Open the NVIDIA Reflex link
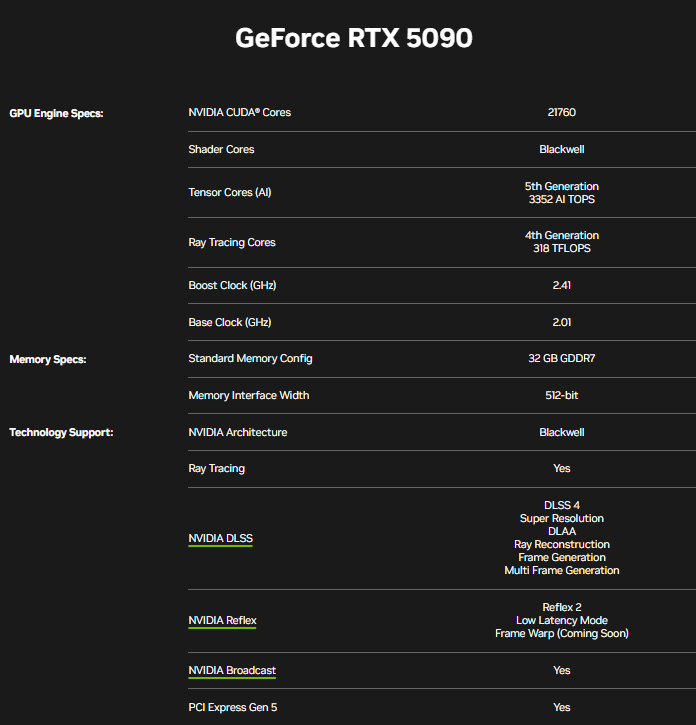This screenshot has width=696, height=725. click(x=222, y=620)
